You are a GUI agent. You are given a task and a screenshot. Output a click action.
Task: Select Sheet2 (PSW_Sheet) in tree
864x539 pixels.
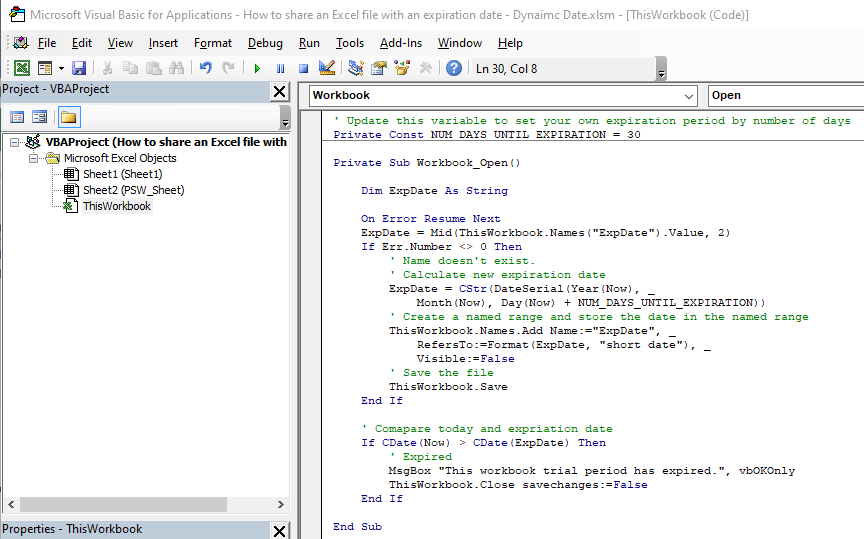click(x=133, y=190)
